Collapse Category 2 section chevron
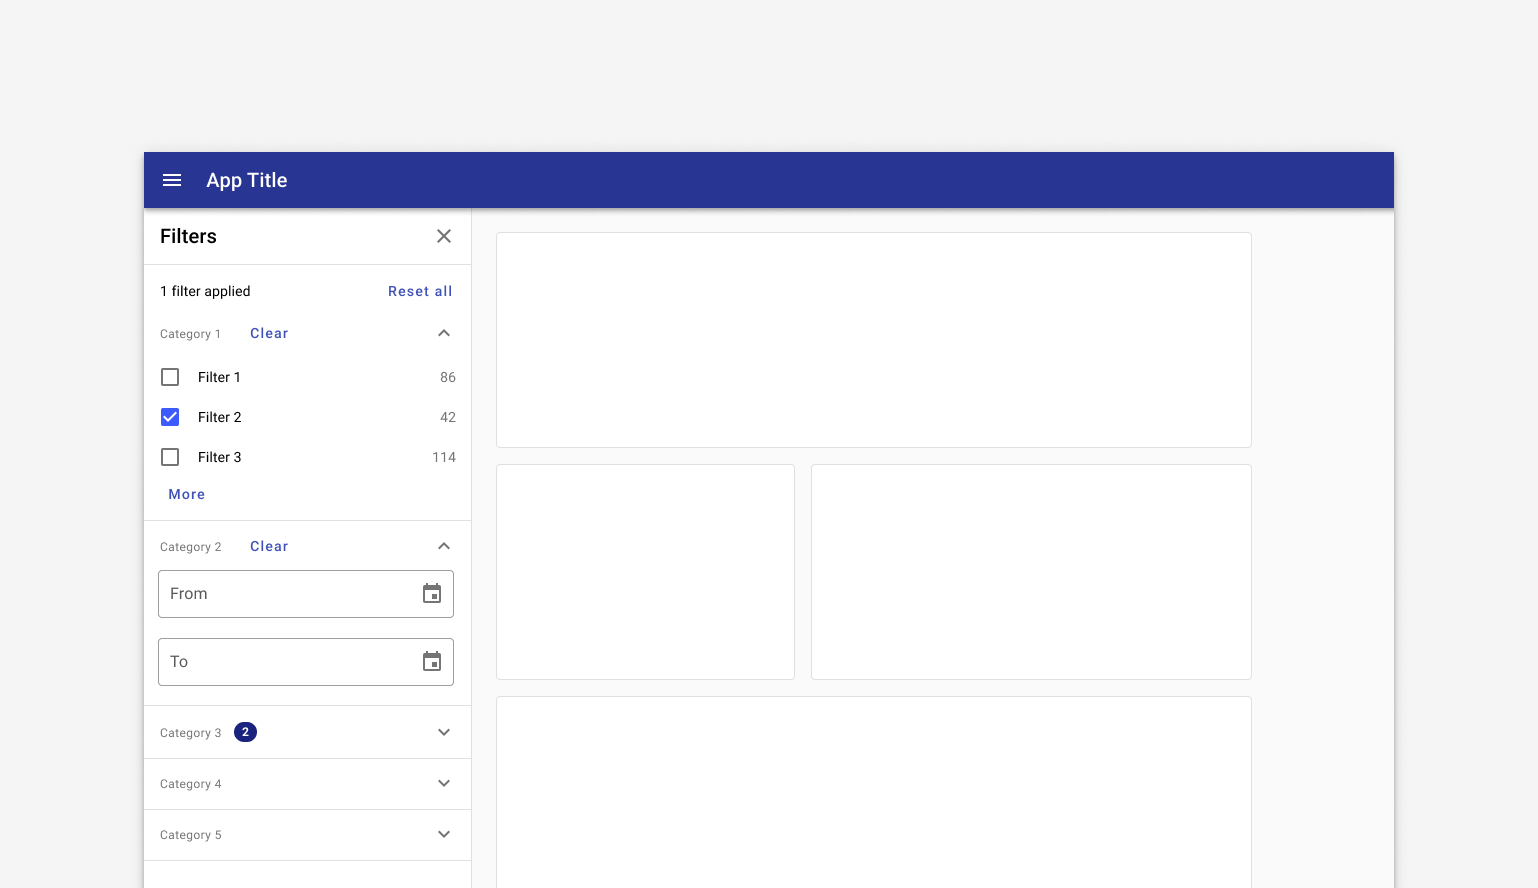This screenshot has height=888, width=1538. point(444,546)
